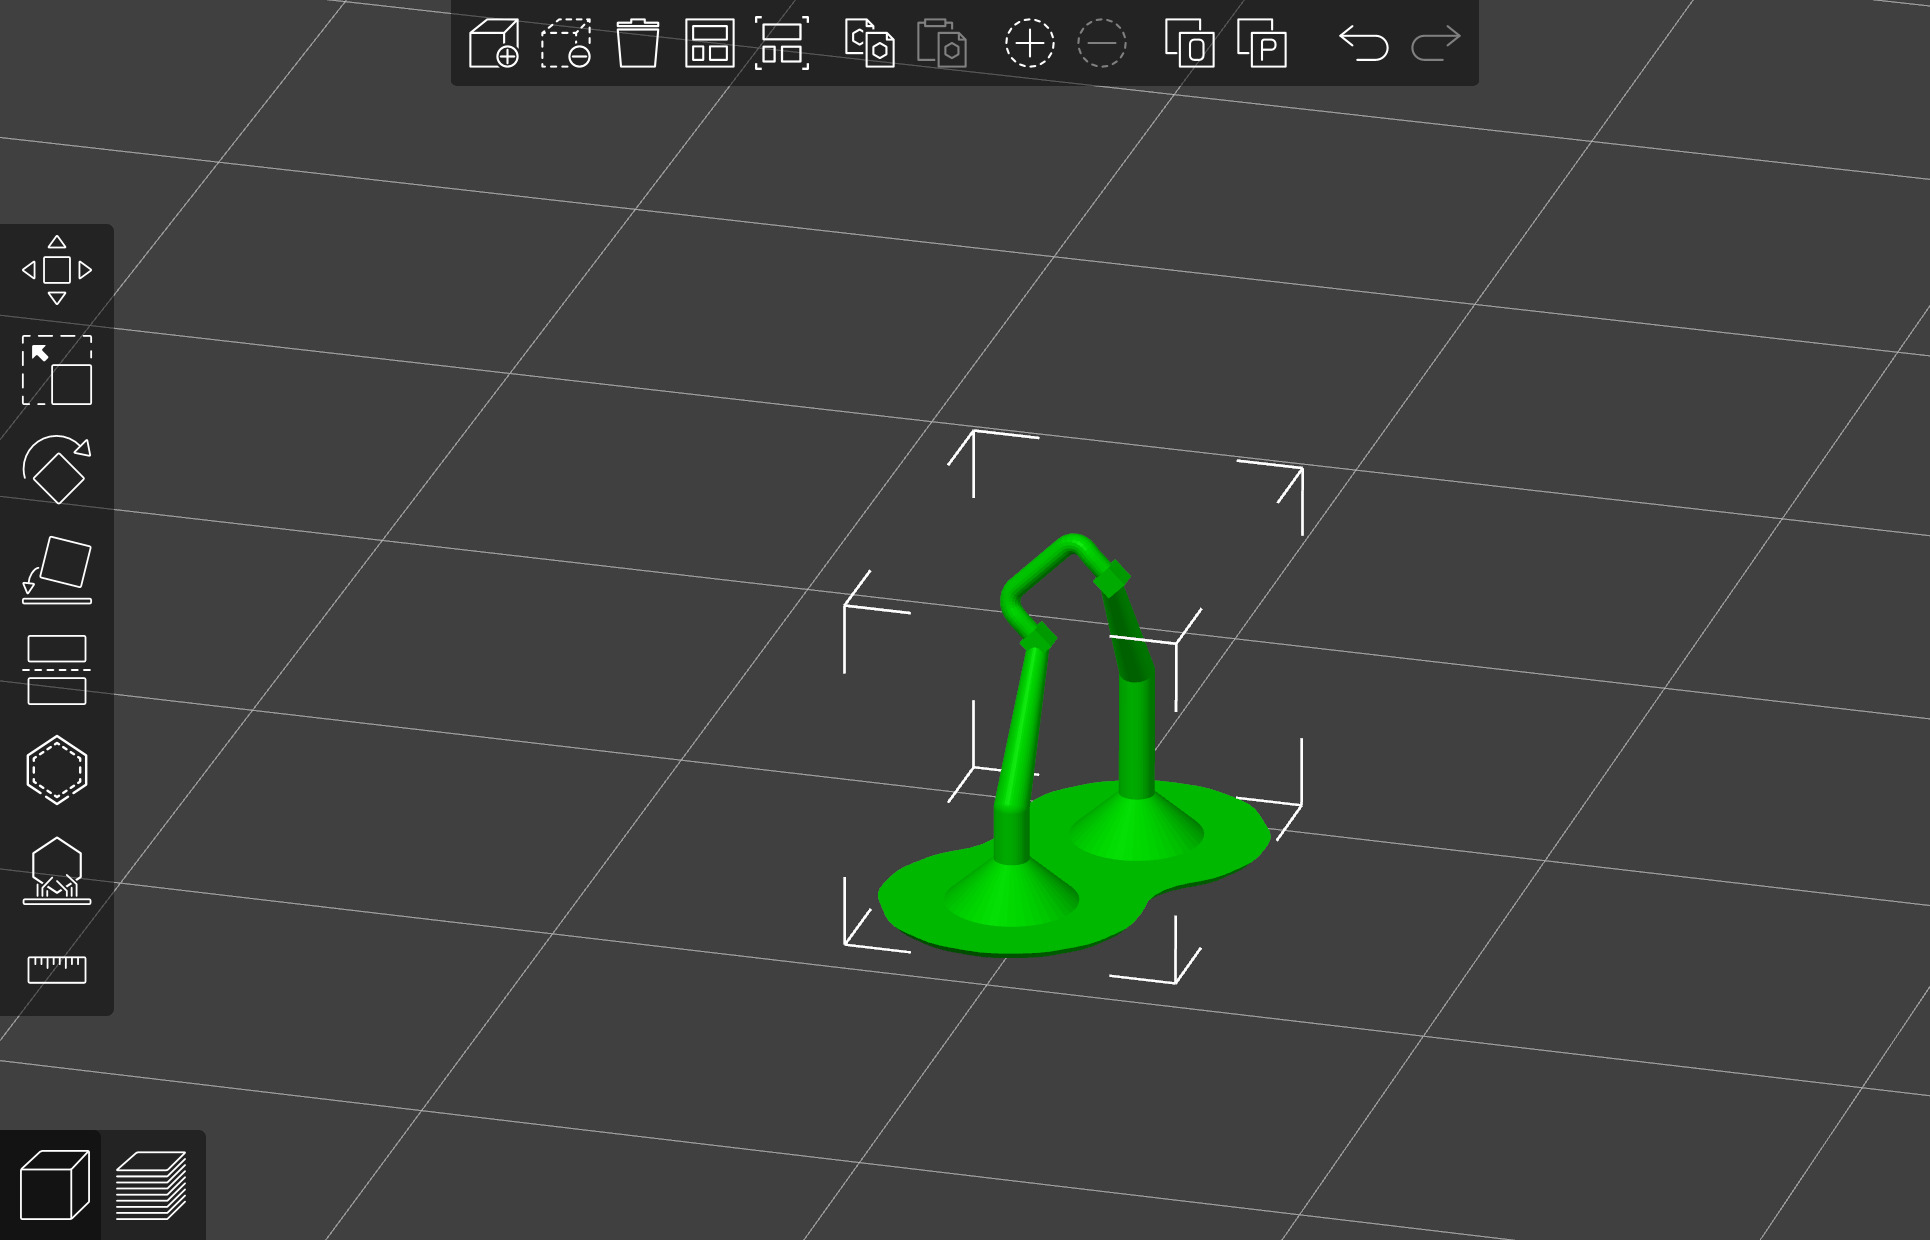Click the Delete selected object icon
Viewport: 1930px width, 1240px height.
coord(566,44)
